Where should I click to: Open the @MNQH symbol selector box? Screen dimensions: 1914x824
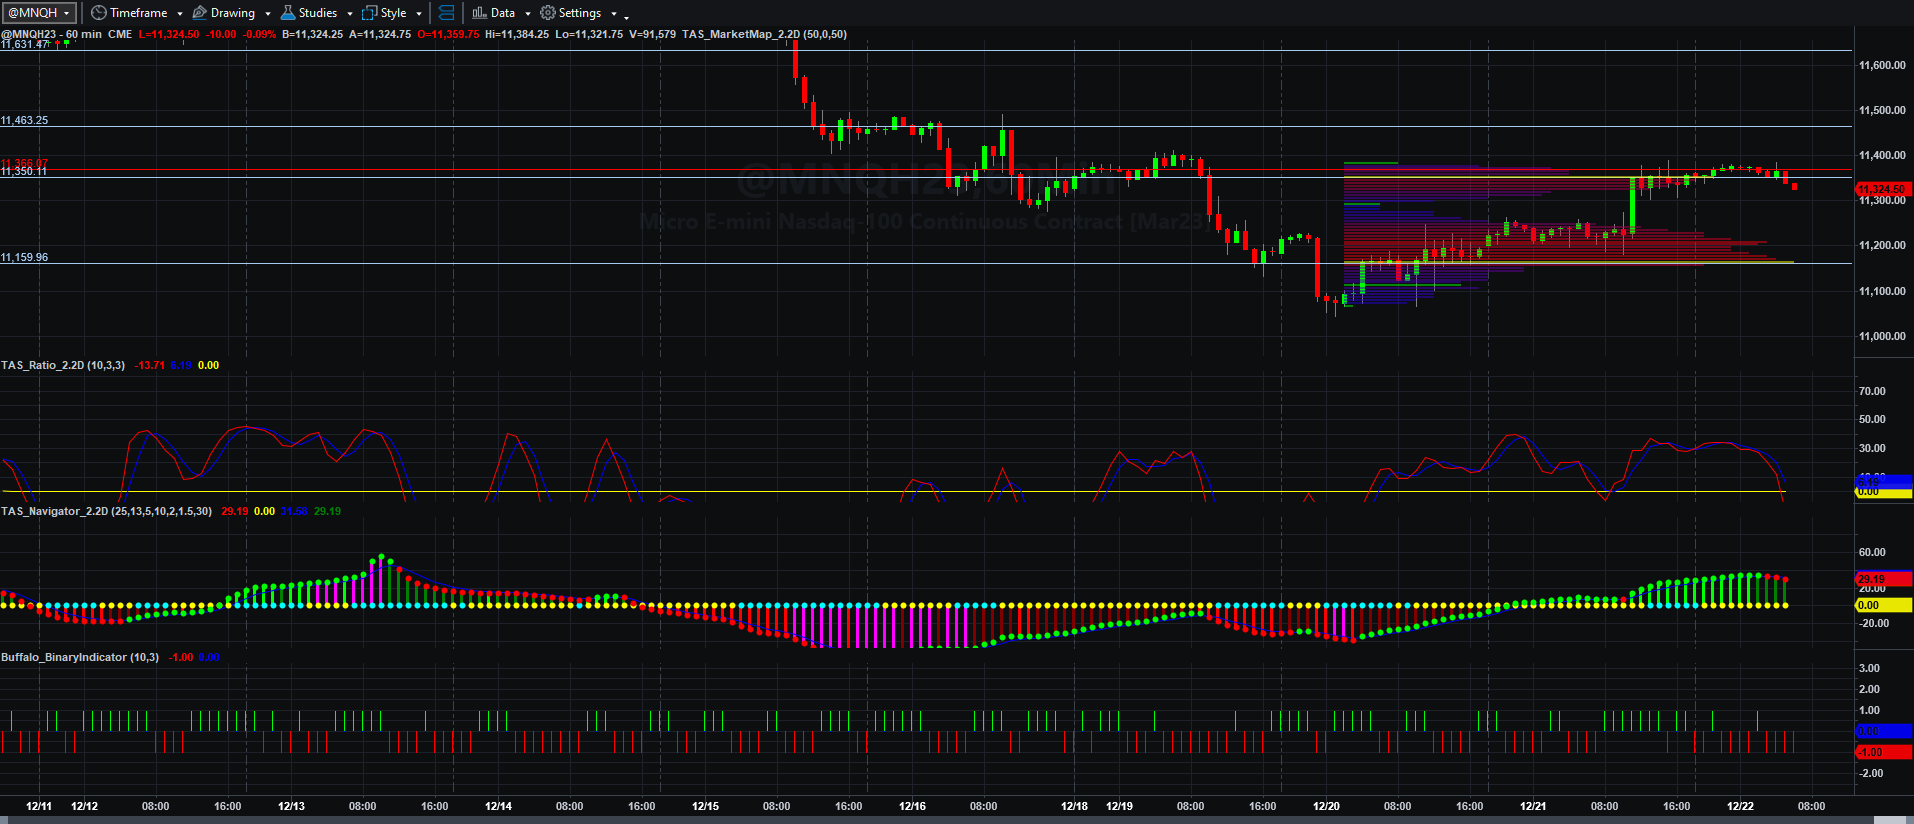[x=39, y=13]
